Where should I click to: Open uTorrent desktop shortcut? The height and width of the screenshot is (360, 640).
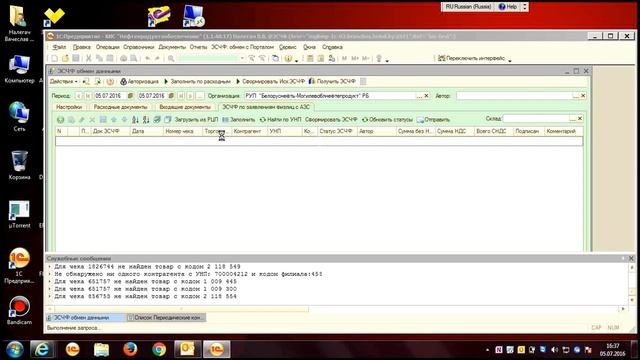19,214
